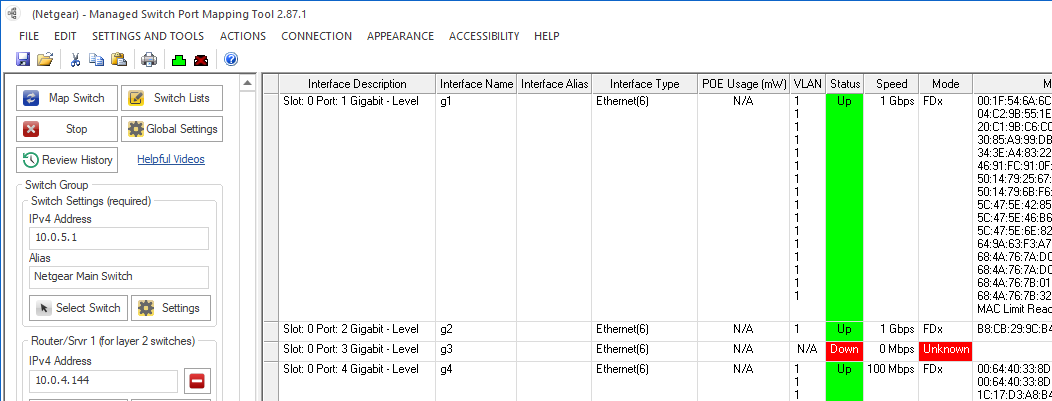Click the Map Switch button
This screenshot has height=401, width=1052.
click(x=66, y=98)
